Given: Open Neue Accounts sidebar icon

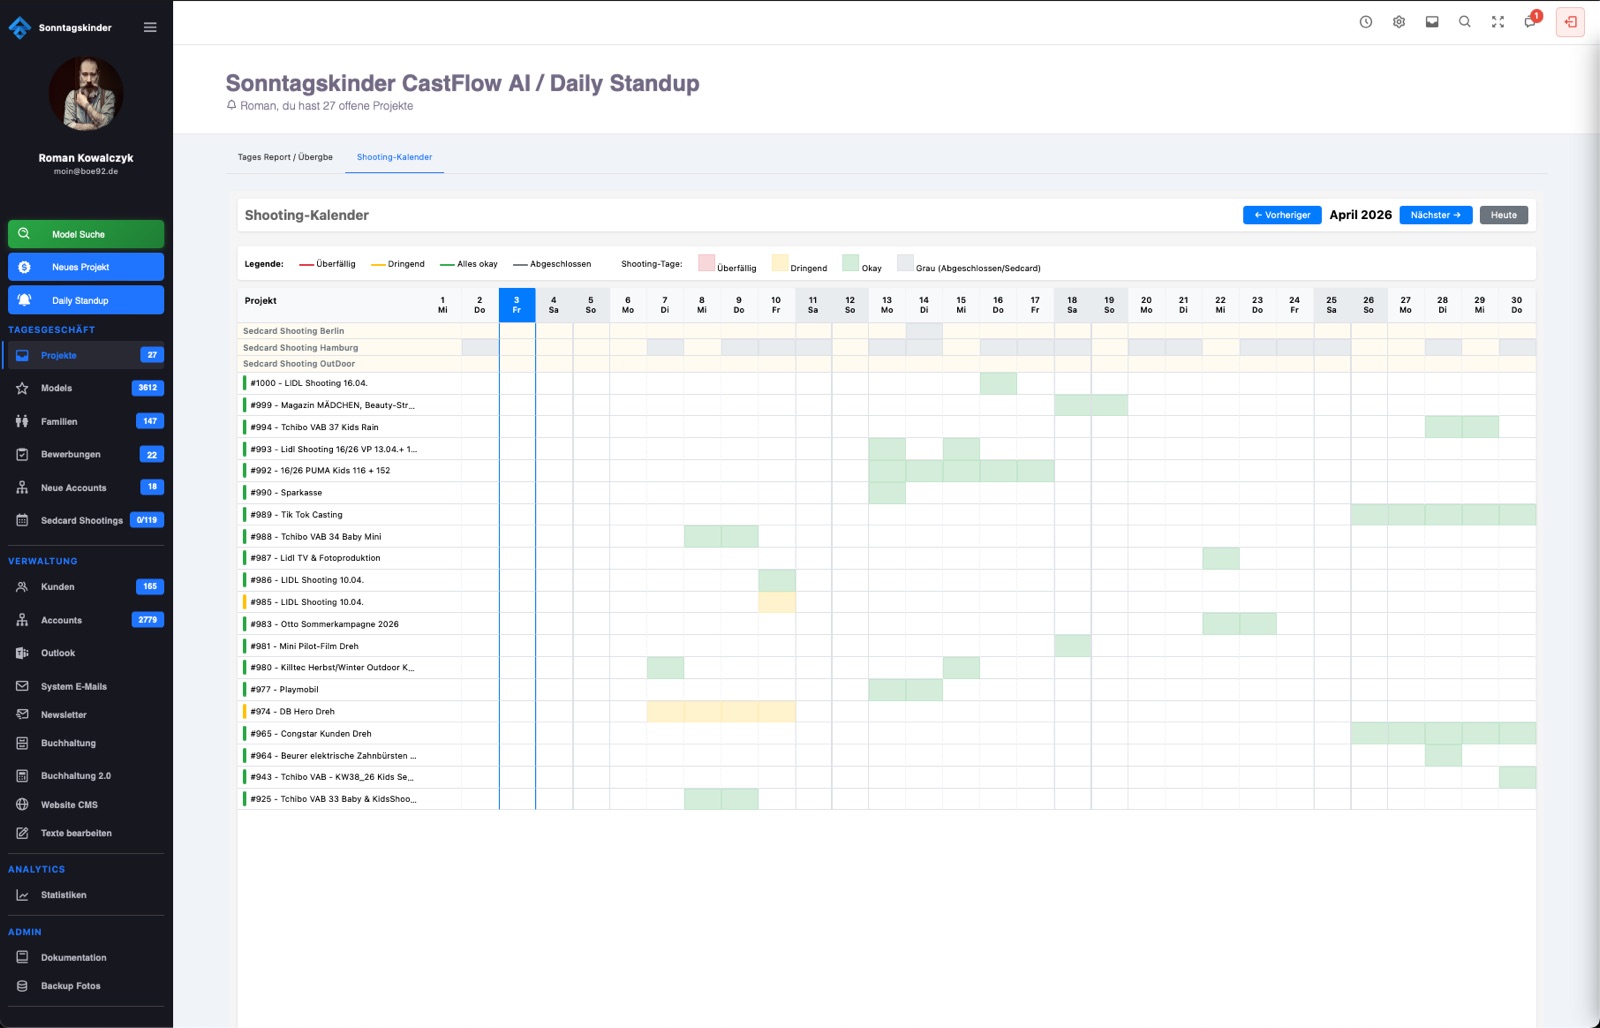Looking at the screenshot, I should coord(22,488).
